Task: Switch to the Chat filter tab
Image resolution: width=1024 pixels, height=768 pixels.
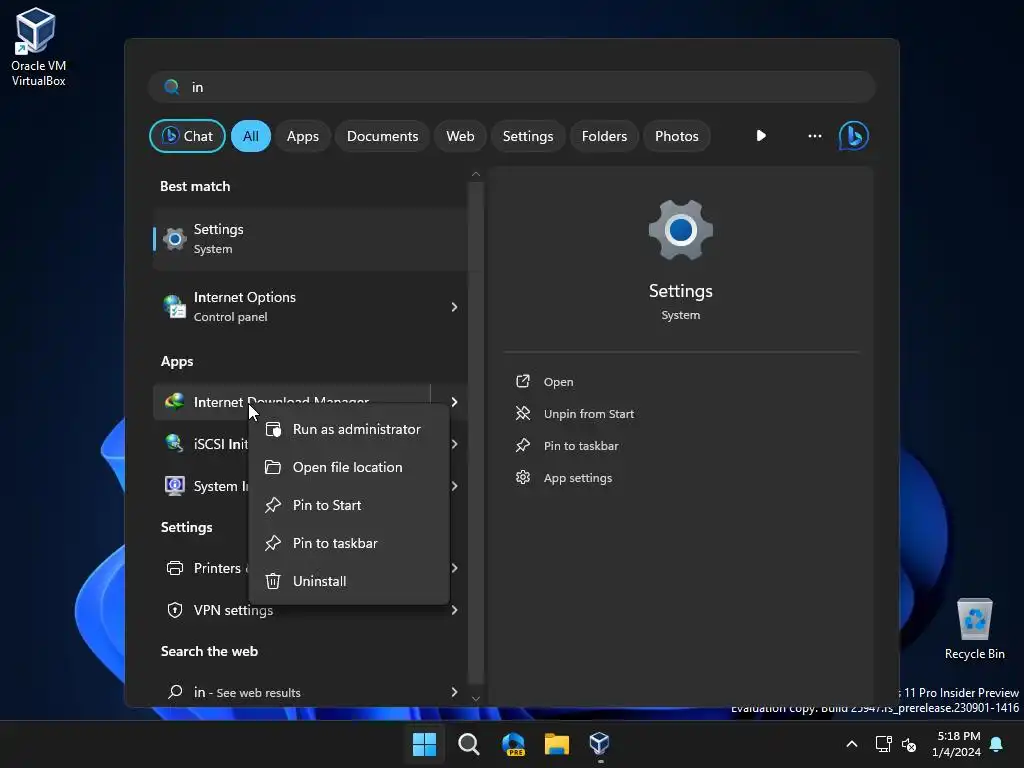Action: click(x=187, y=136)
